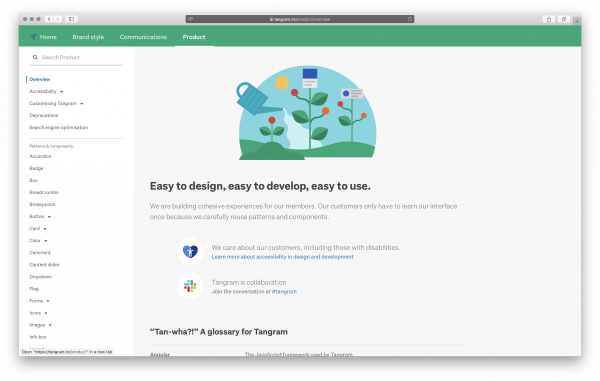Expand the Forms section arrow
Image resolution: width=600 pixels, height=381 pixels.
[x=48, y=301]
